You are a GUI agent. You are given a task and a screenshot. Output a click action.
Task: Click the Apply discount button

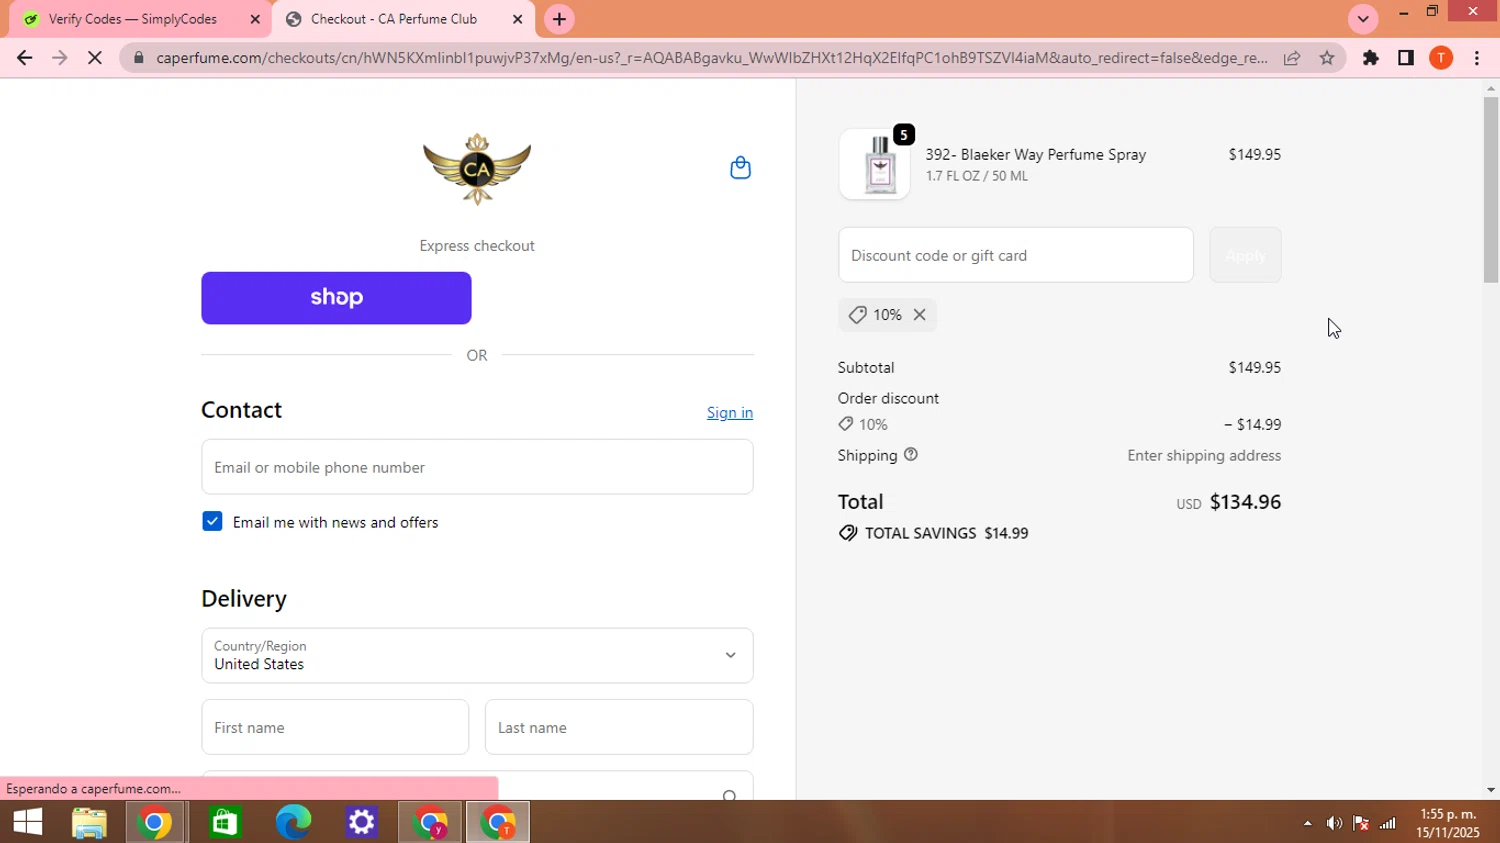pyautogui.click(x=1245, y=255)
